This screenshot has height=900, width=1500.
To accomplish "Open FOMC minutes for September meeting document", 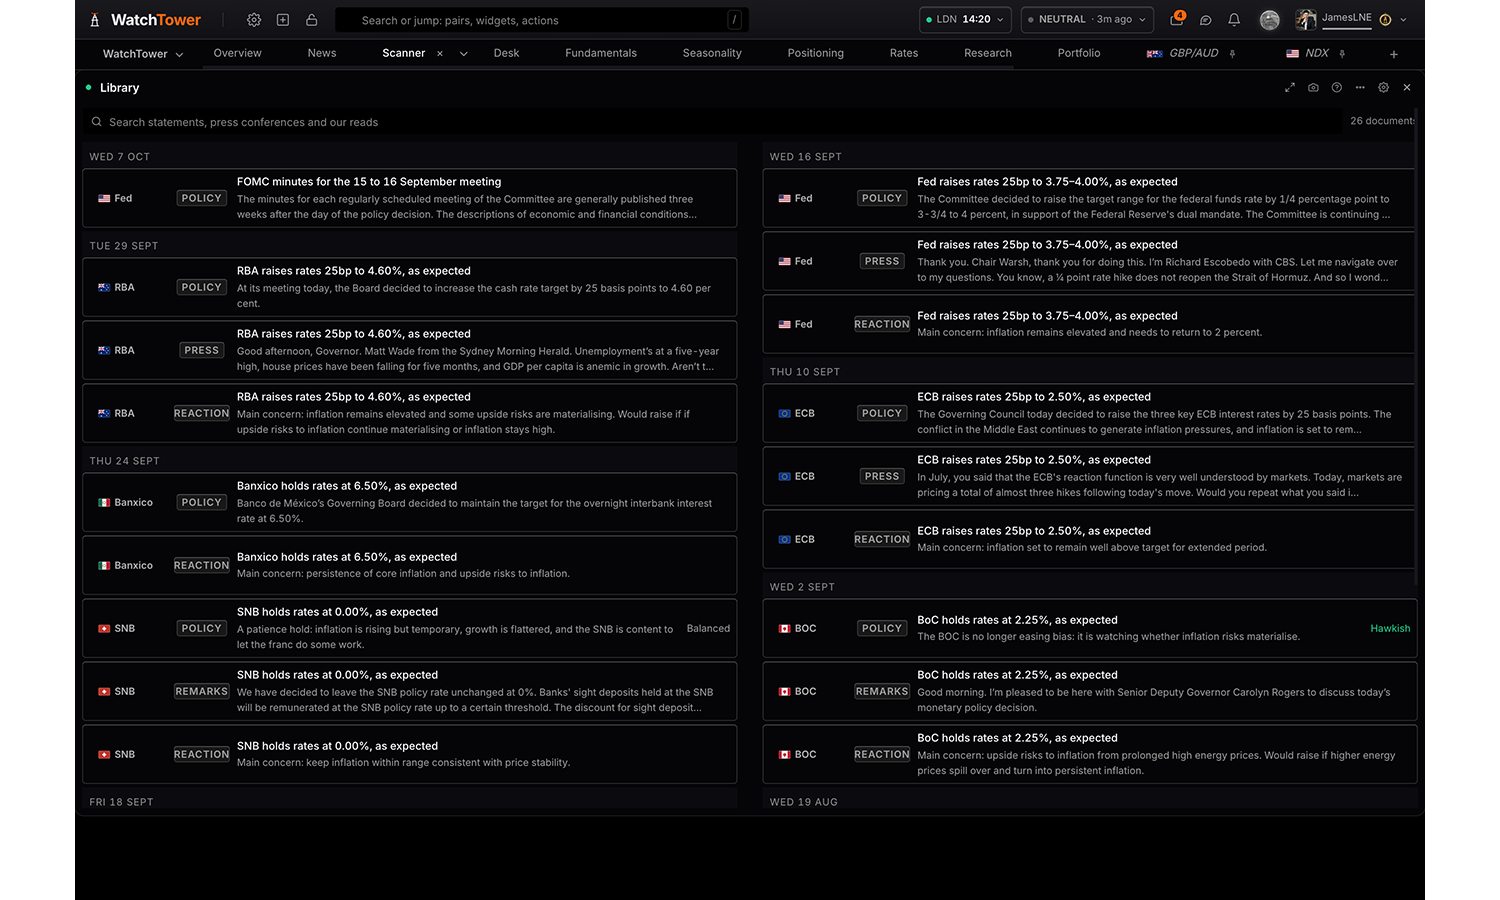I will point(410,198).
